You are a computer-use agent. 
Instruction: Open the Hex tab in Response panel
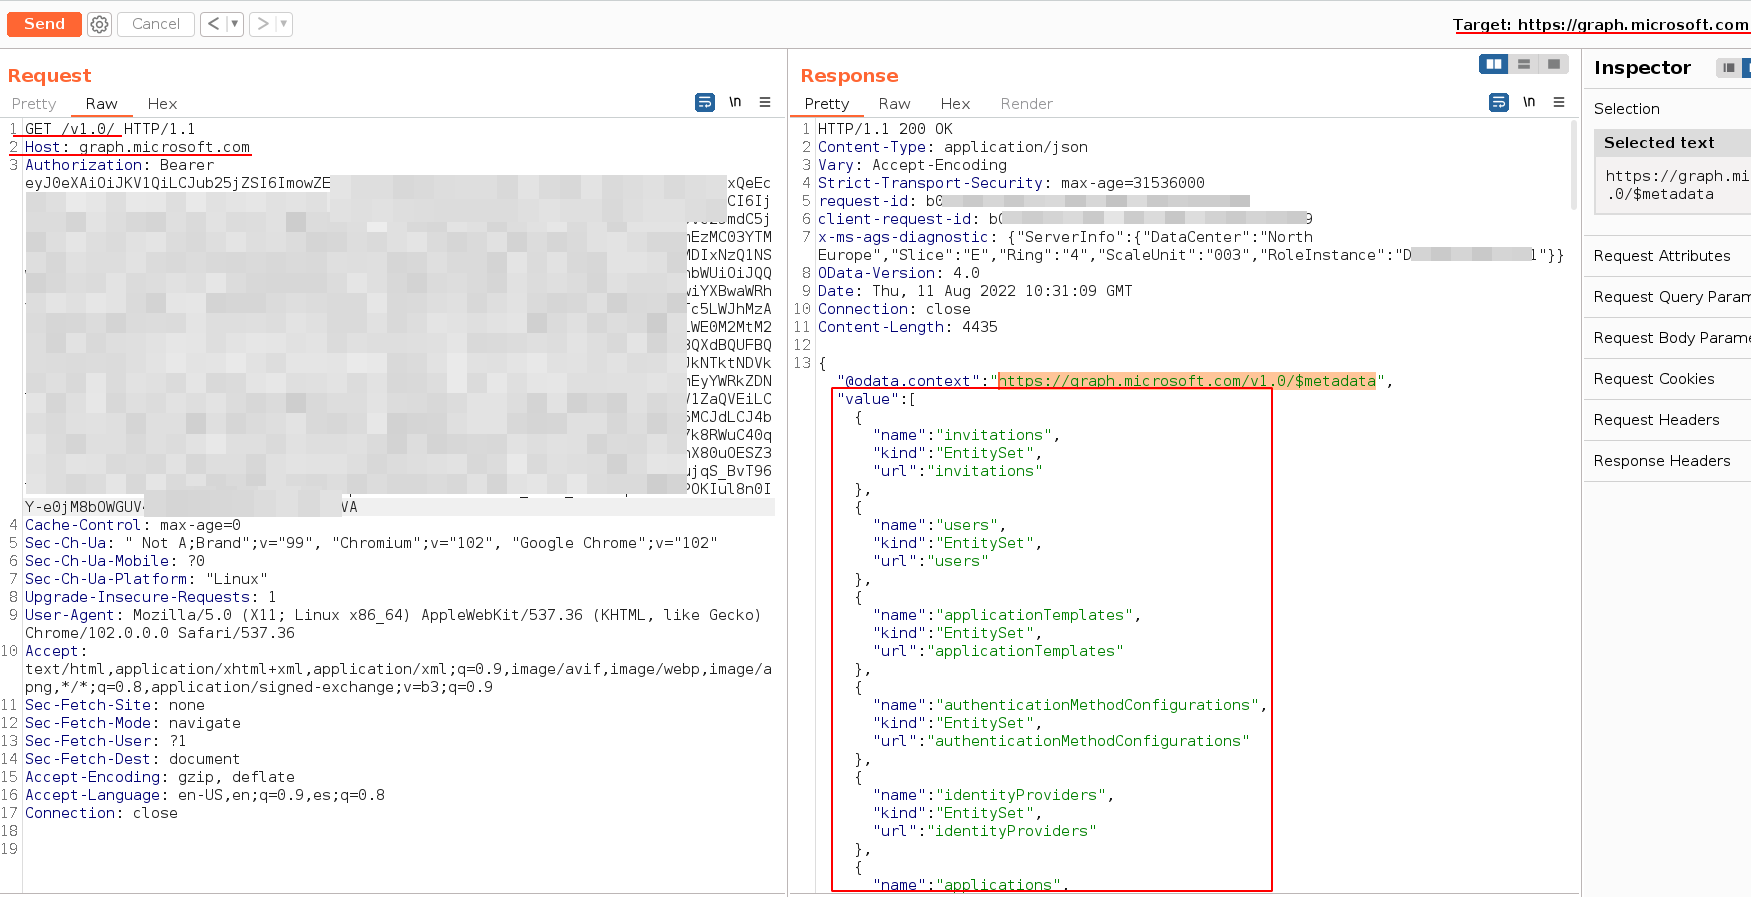[x=955, y=104]
